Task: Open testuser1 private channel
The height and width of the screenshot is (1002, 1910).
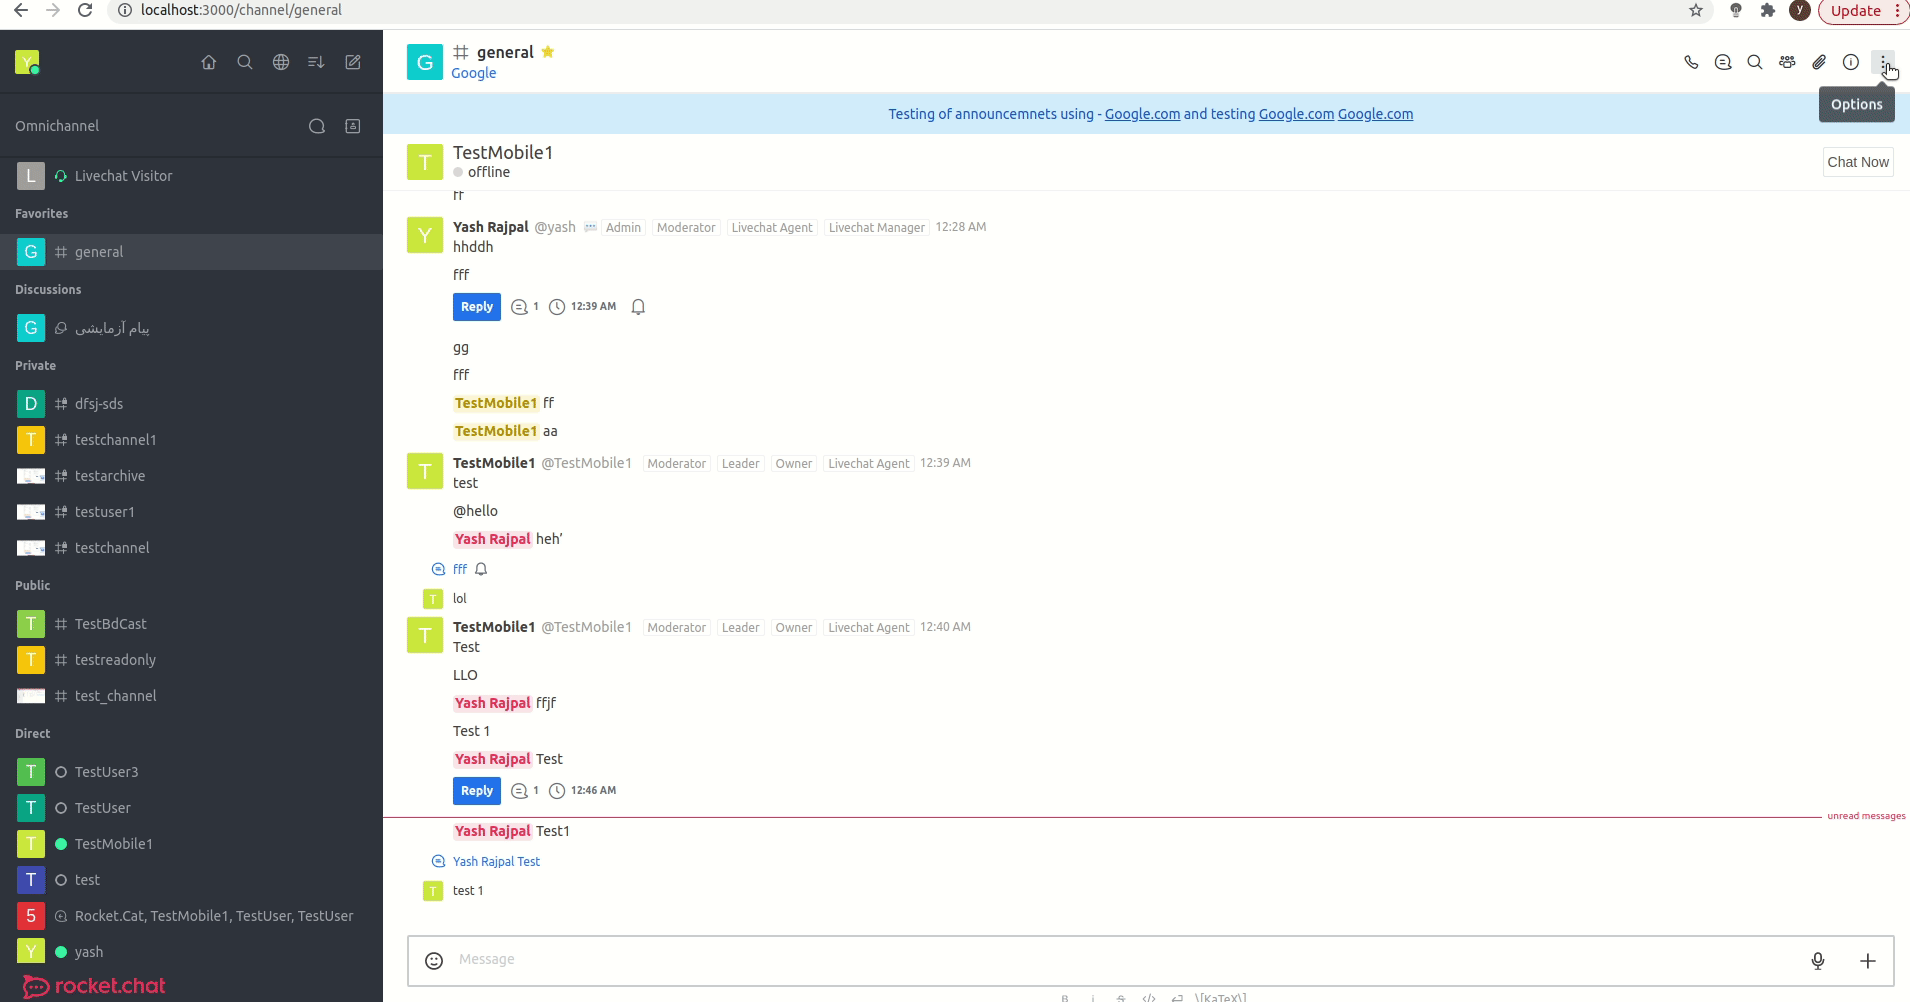Action: pos(191,512)
